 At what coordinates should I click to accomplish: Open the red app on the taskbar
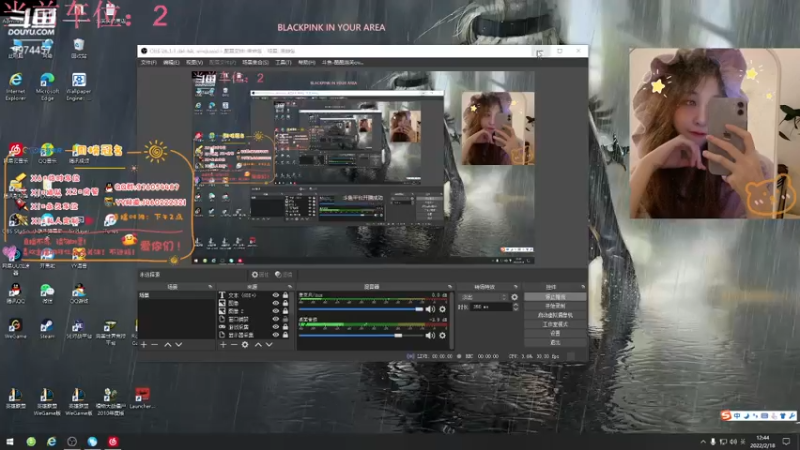pyautogui.click(x=113, y=441)
